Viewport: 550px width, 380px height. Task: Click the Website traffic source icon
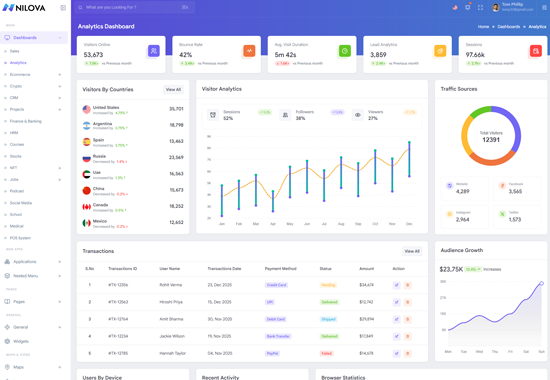coord(449,186)
